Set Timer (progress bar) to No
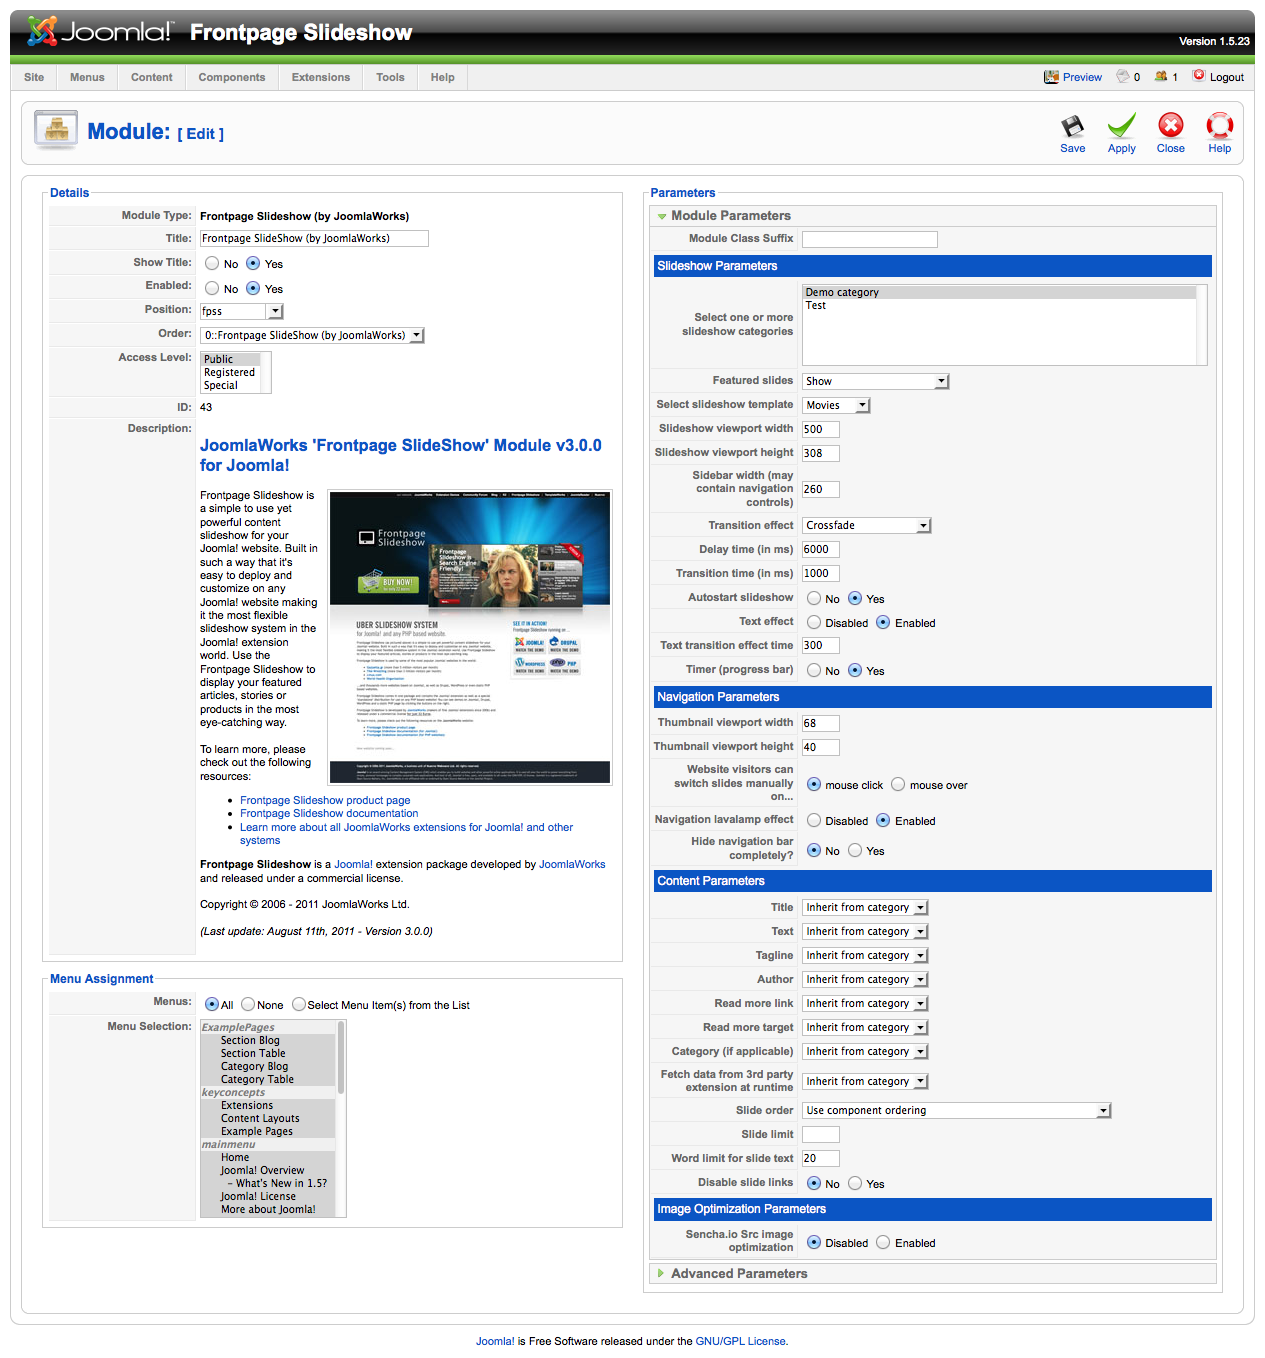 [814, 671]
